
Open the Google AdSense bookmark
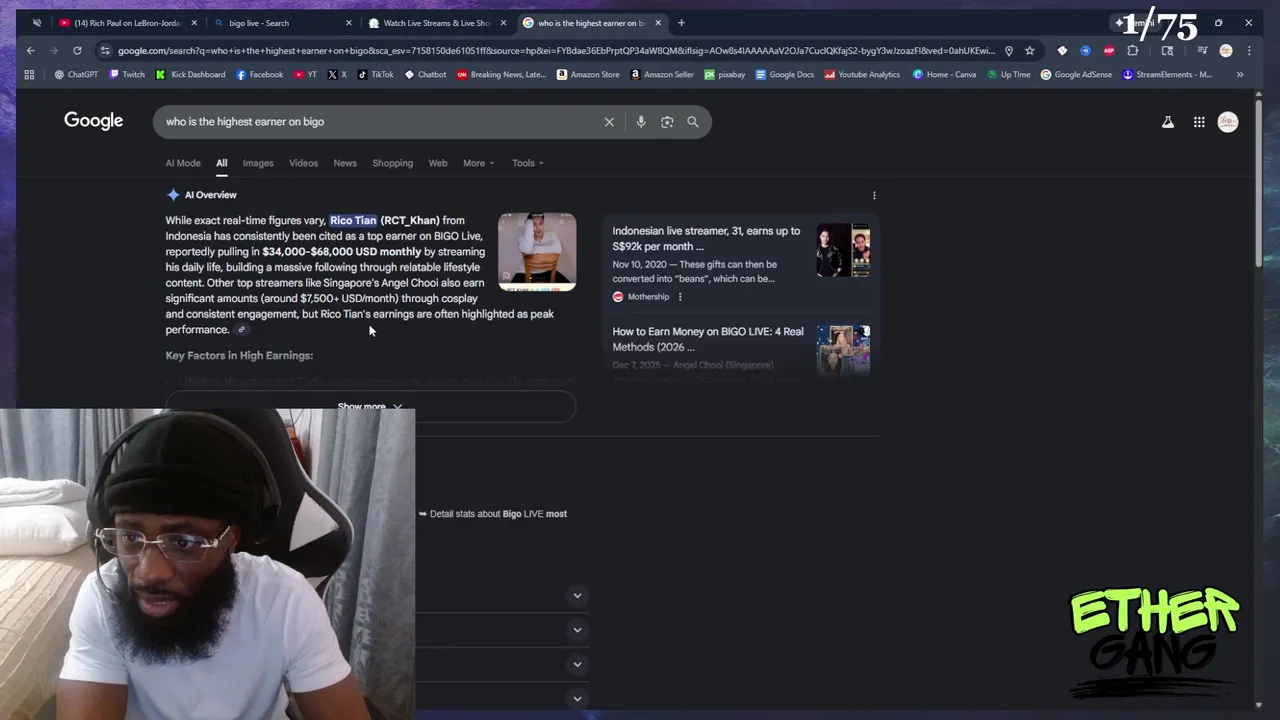(x=1076, y=74)
